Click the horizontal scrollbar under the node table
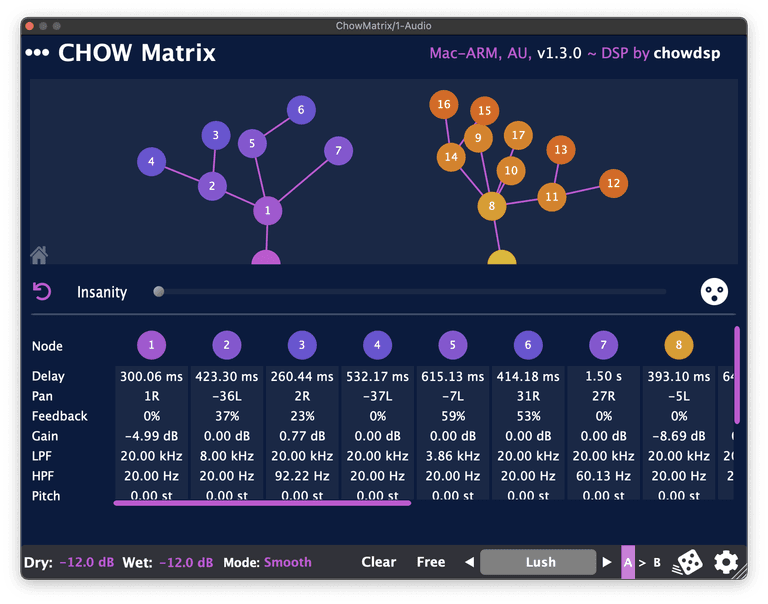 pyautogui.click(x=262, y=503)
